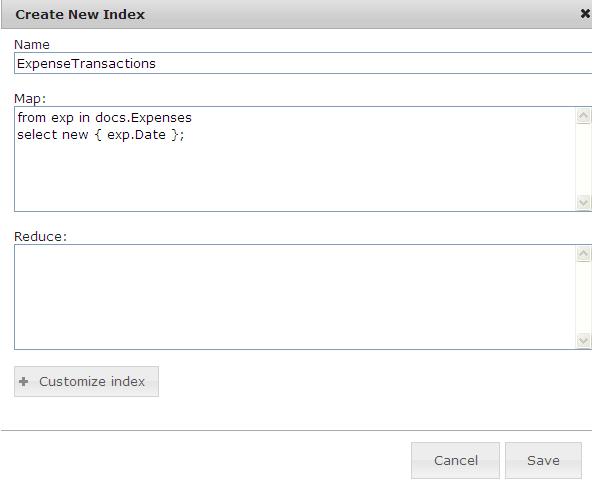Place cursor in "select new { exp.Date };" line
Screen dimensions: 592x484
(x=101, y=135)
